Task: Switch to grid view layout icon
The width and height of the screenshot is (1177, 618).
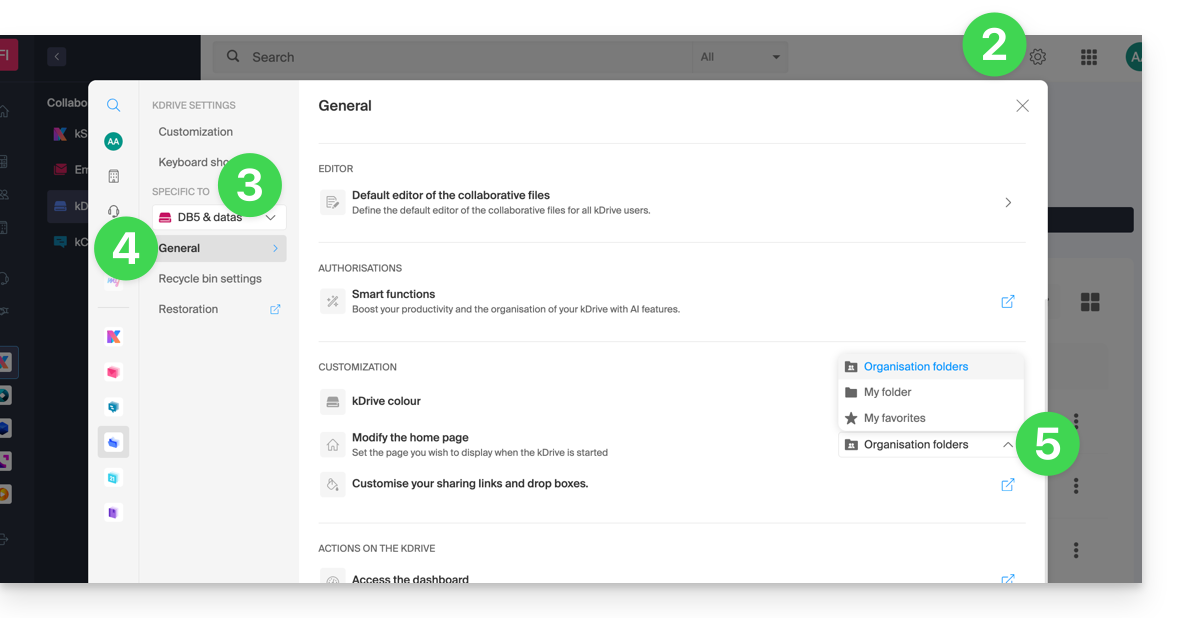Action: click(1090, 302)
